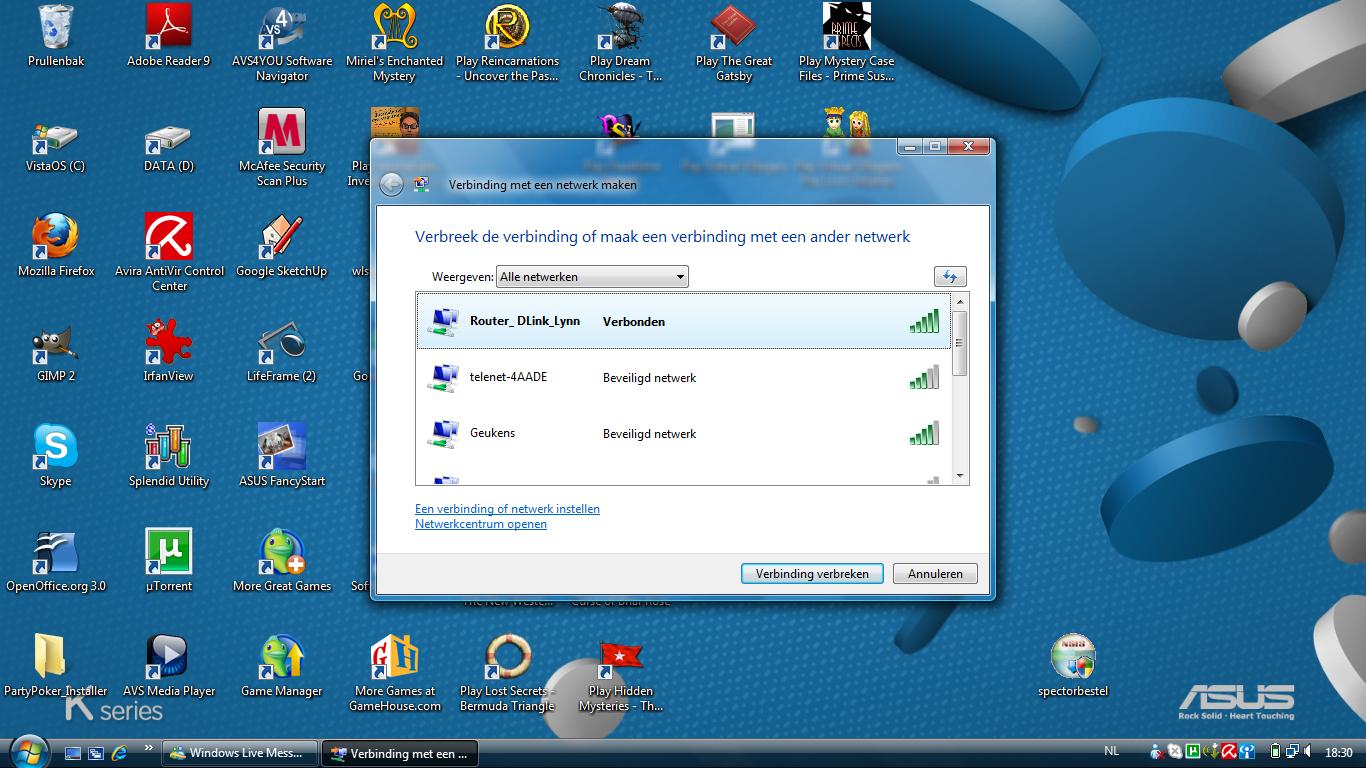Select the Geukens network row

tap(683, 433)
